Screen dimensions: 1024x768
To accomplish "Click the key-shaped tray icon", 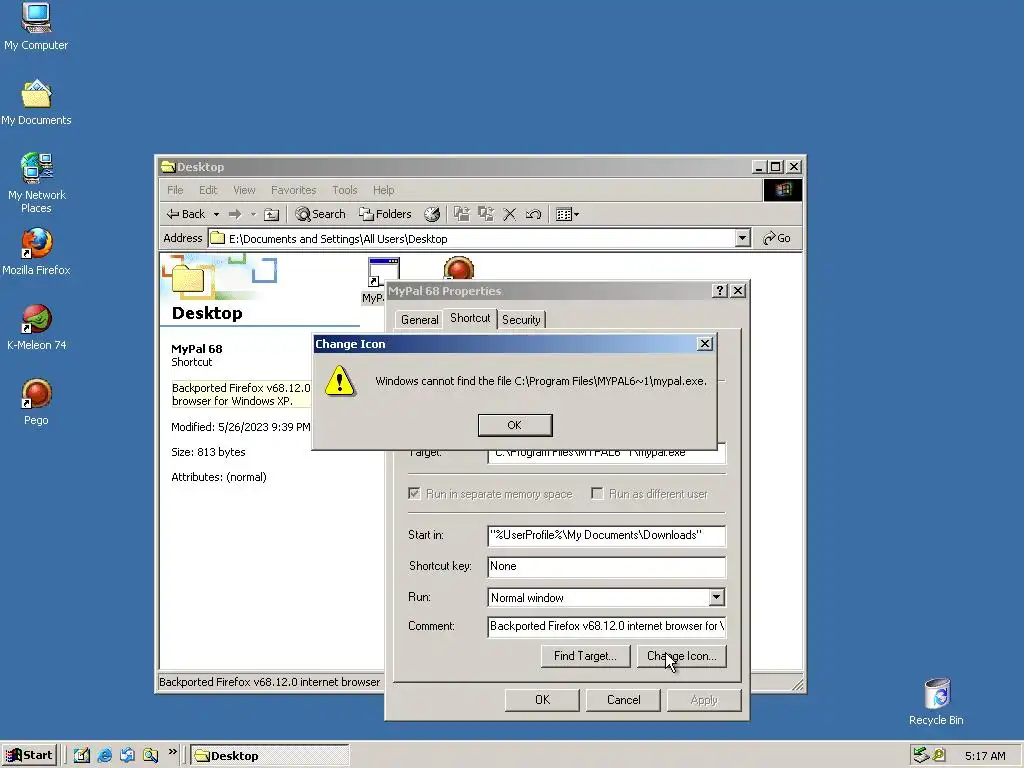I will (939, 755).
